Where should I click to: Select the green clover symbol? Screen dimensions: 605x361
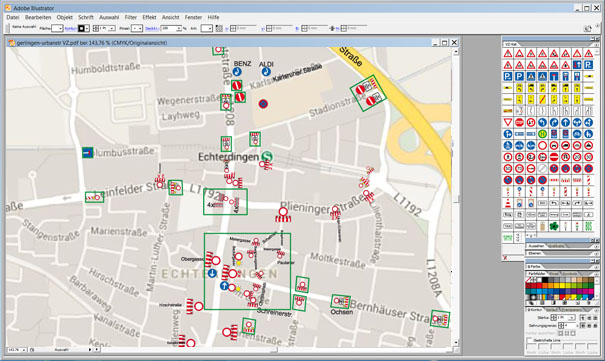click(554, 226)
